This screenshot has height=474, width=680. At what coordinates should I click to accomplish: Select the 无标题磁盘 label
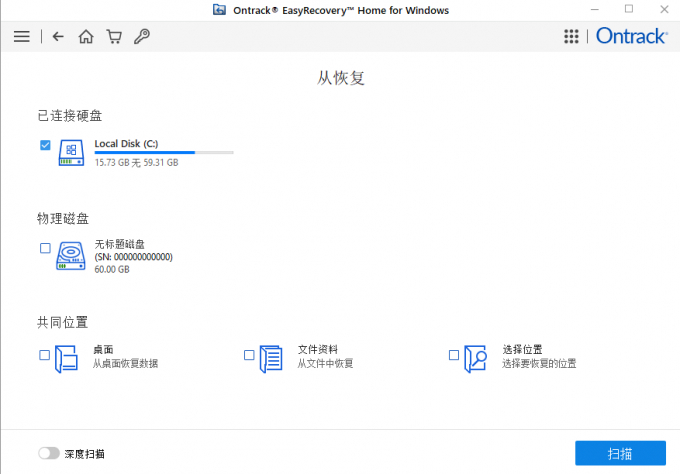(120, 244)
